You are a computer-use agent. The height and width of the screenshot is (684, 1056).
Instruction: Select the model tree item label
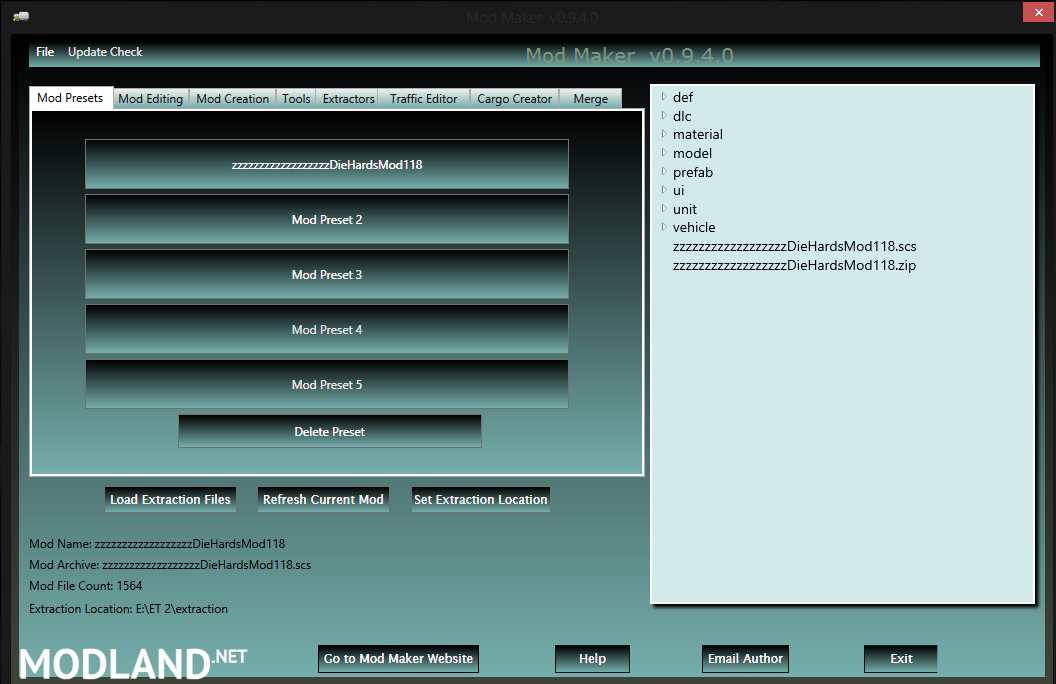click(x=692, y=153)
